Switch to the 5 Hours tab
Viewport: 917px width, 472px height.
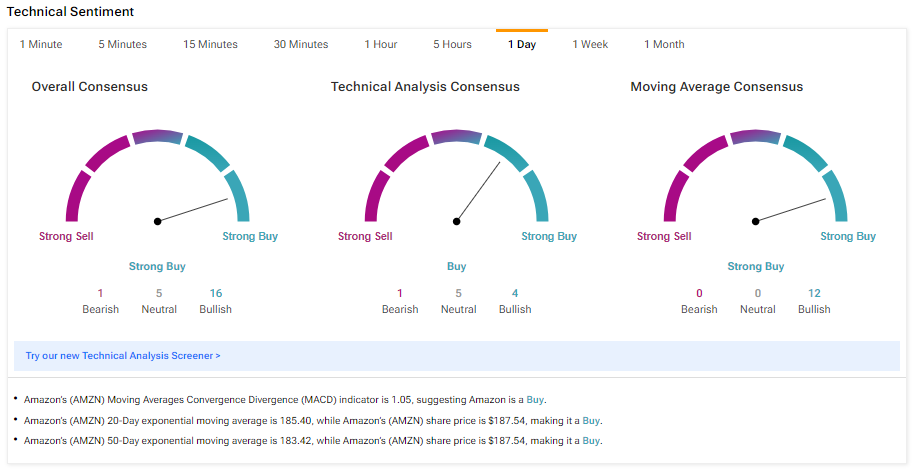452,44
